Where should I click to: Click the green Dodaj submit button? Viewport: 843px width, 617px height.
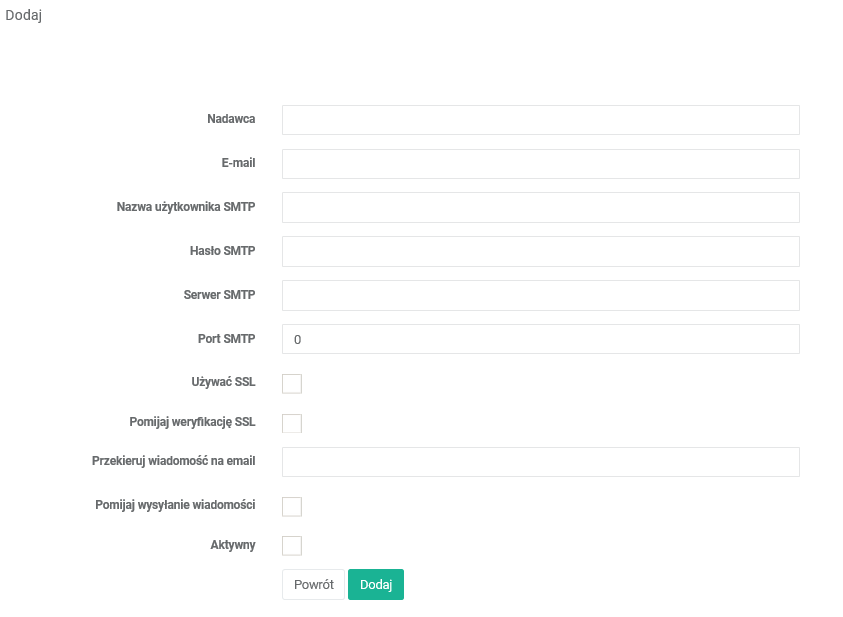coord(376,585)
